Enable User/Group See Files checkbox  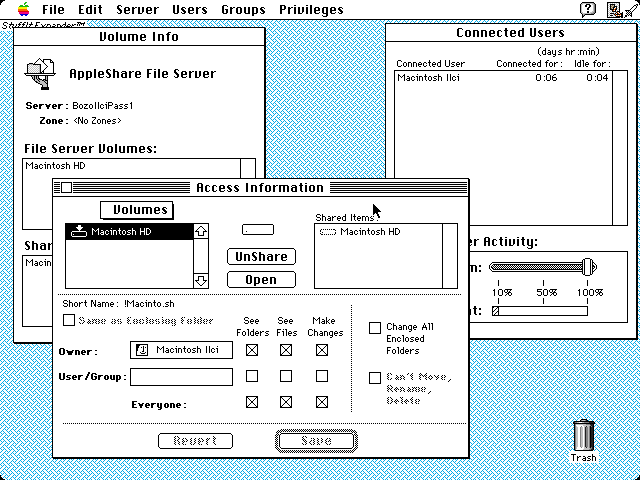(x=286, y=376)
